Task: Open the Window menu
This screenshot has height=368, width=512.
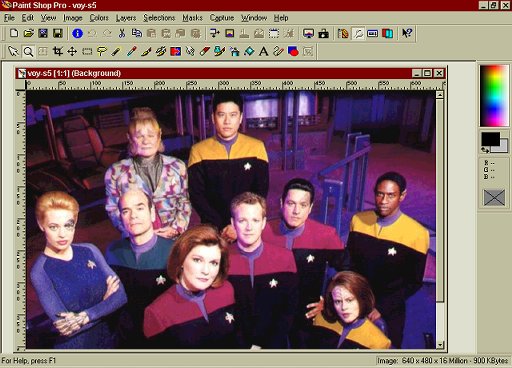Action: tap(254, 18)
